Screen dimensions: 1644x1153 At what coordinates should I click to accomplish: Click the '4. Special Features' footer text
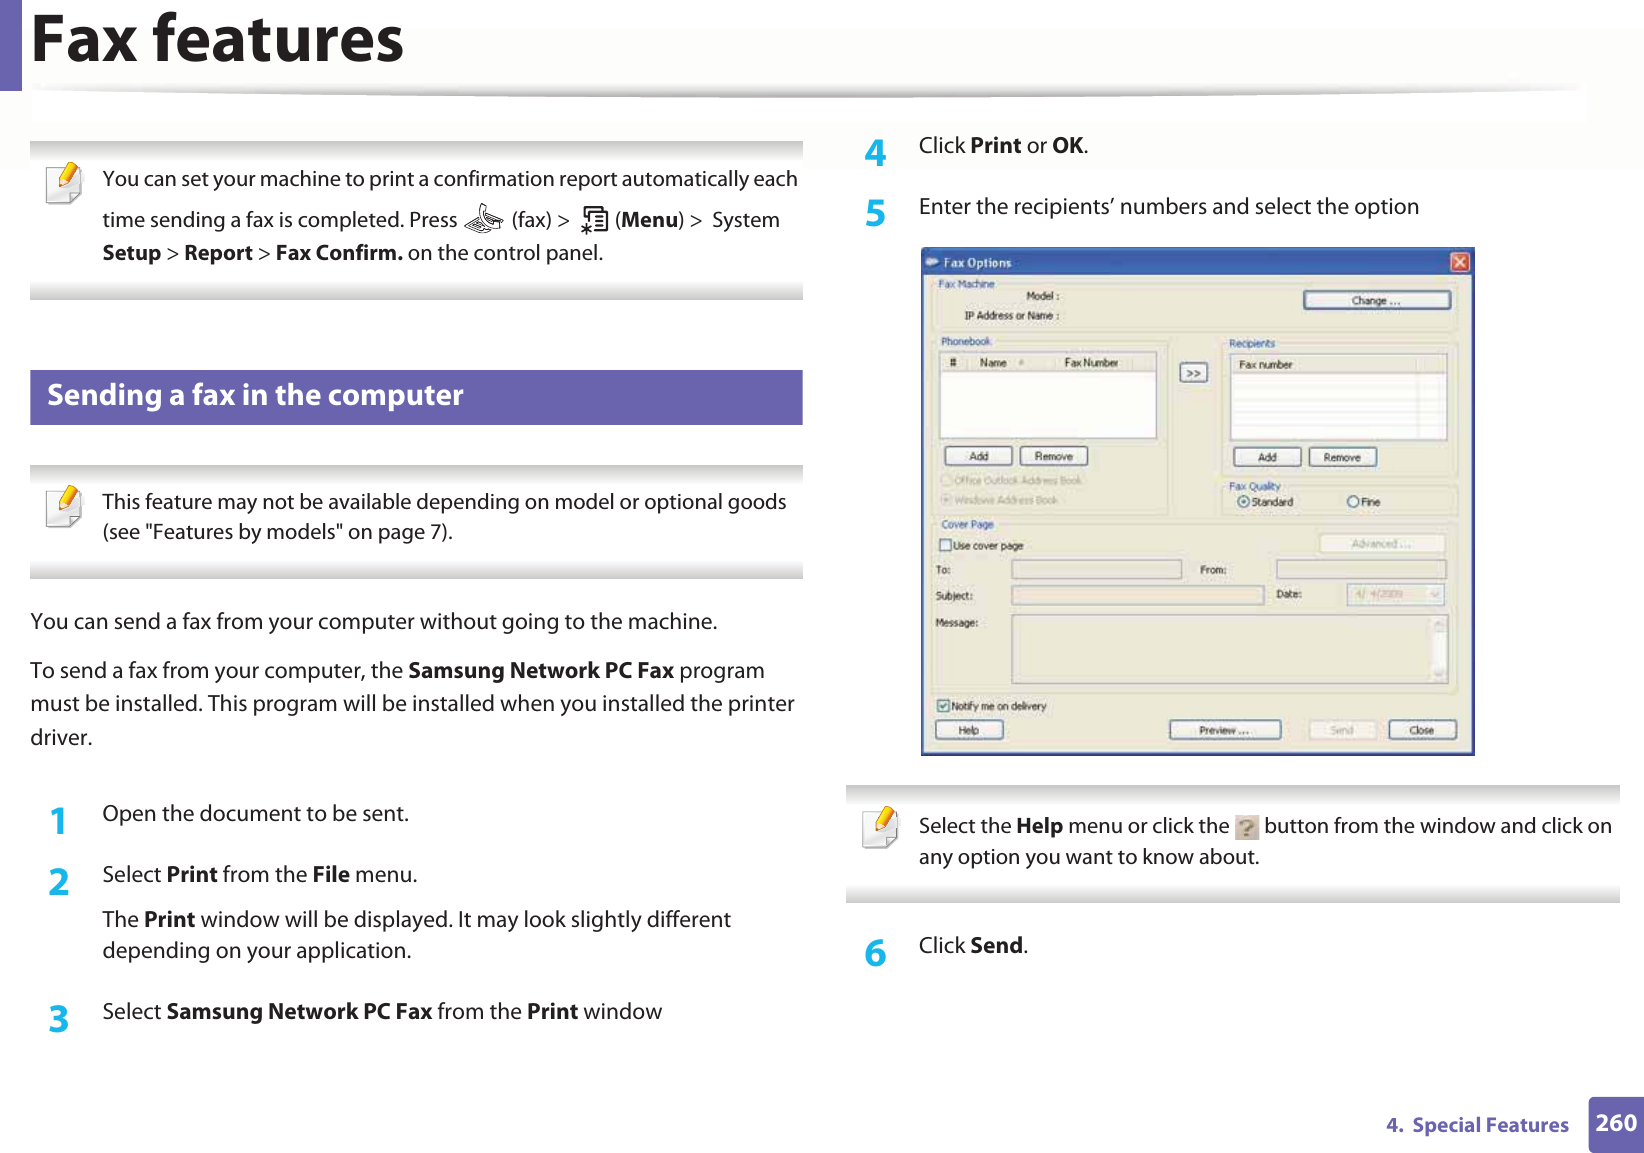(1477, 1125)
